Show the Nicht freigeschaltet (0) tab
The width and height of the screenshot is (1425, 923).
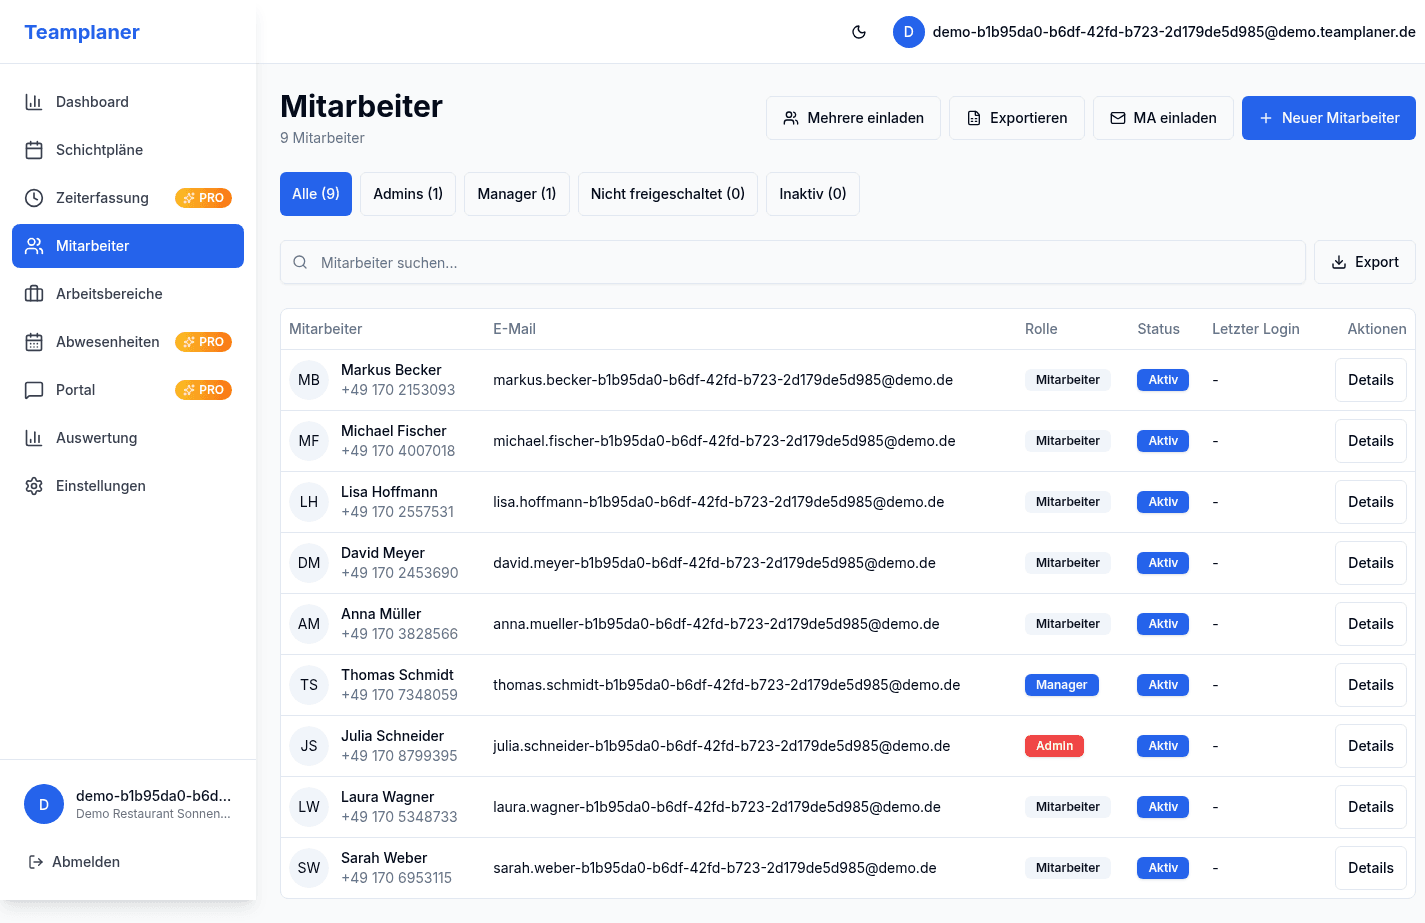tap(667, 194)
